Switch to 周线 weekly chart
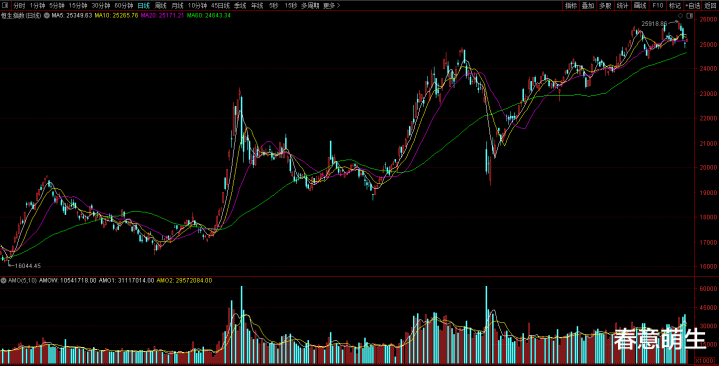 pos(160,6)
